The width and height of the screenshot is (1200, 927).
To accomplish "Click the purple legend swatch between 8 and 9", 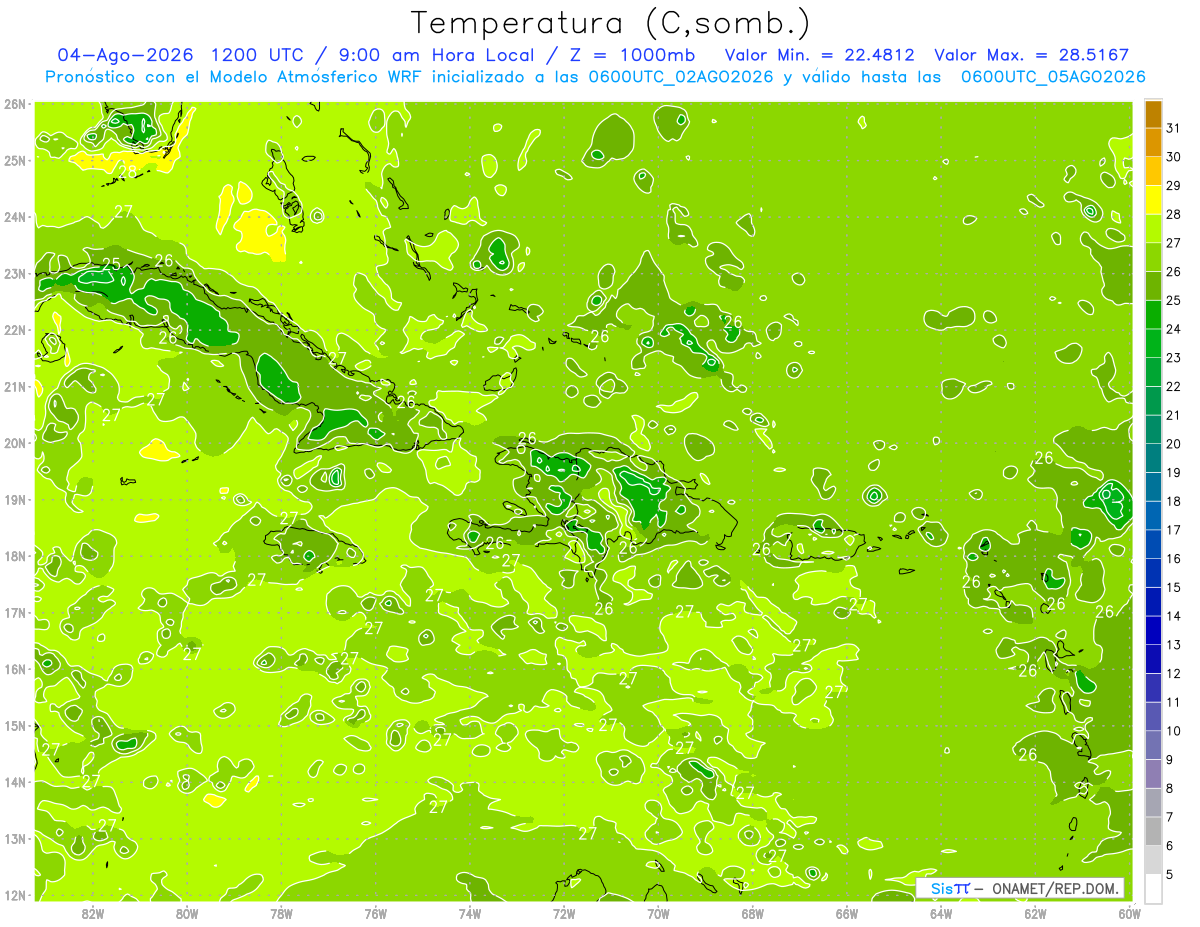I will click(1153, 774).
